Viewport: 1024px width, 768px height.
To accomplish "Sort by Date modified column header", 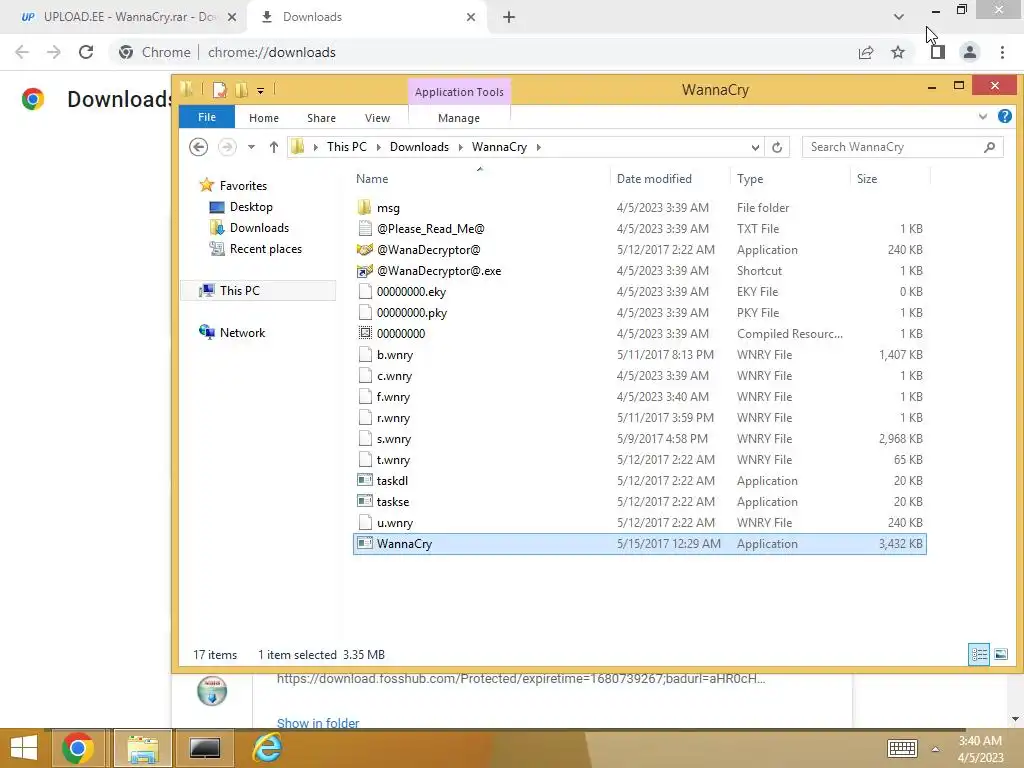I will click(x=670, y=178).
